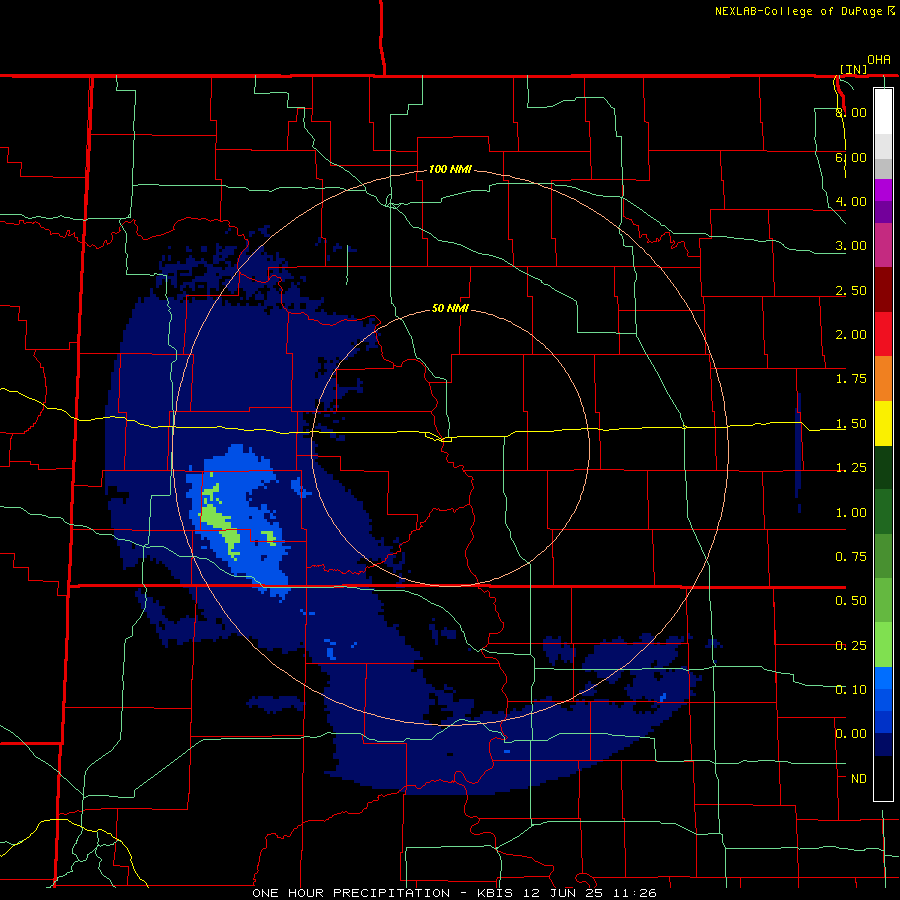900x900 pixels.
Task: Click the 50 NMI range ring label
Action: pyautogui.click(x=450, y=308)
